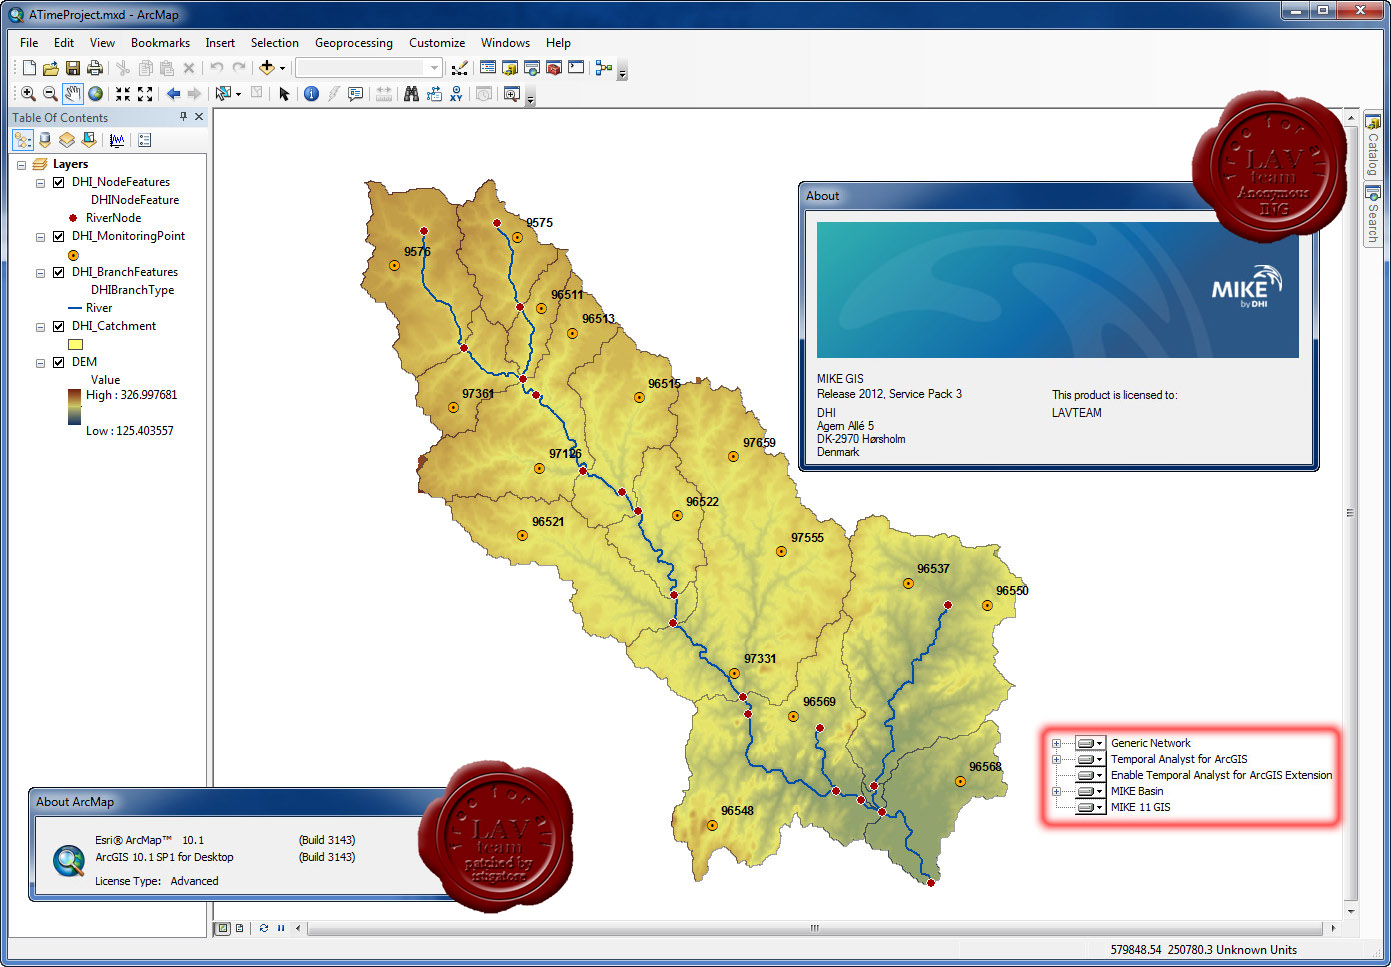Click the DEM color ramp
This screenshot has height=967, width=1391.
pyautogui.click(x=74, y=407)
